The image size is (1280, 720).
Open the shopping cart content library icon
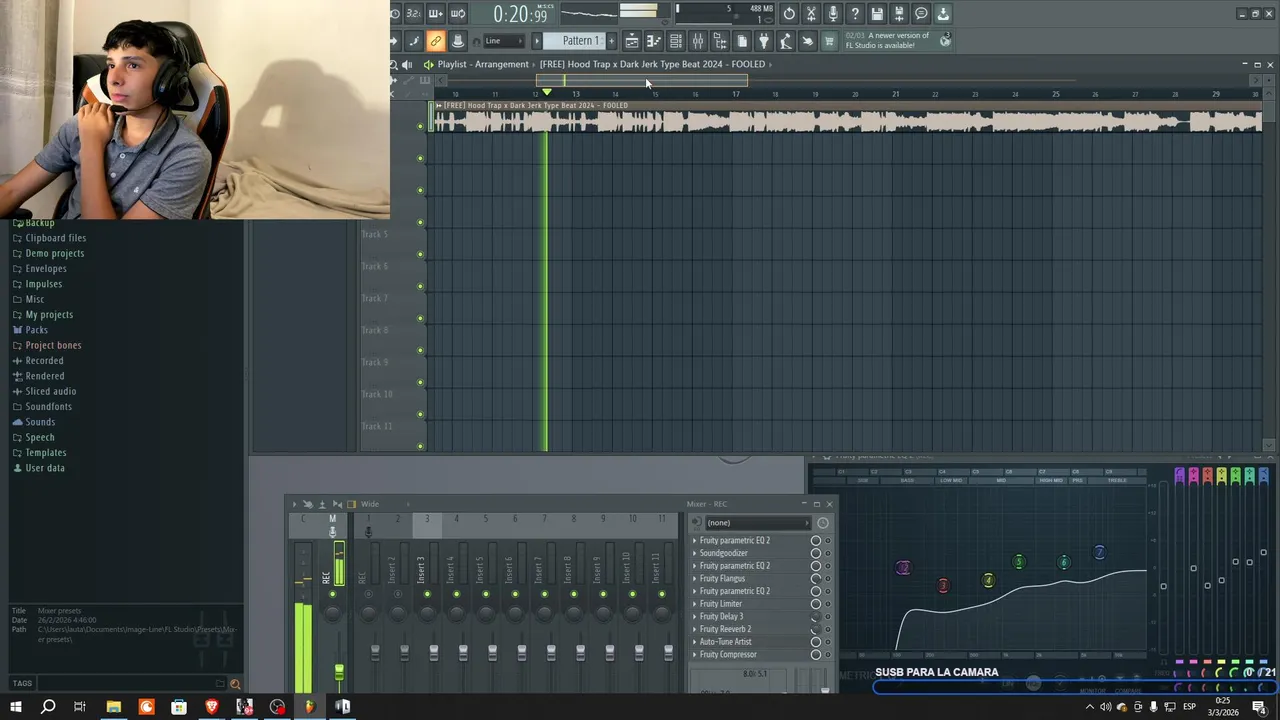829,41
